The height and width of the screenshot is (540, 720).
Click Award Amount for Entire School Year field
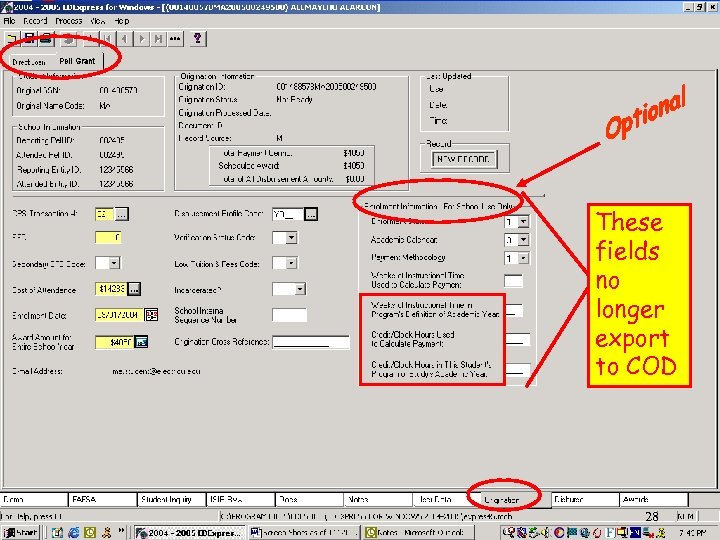[x=114, y=342]
